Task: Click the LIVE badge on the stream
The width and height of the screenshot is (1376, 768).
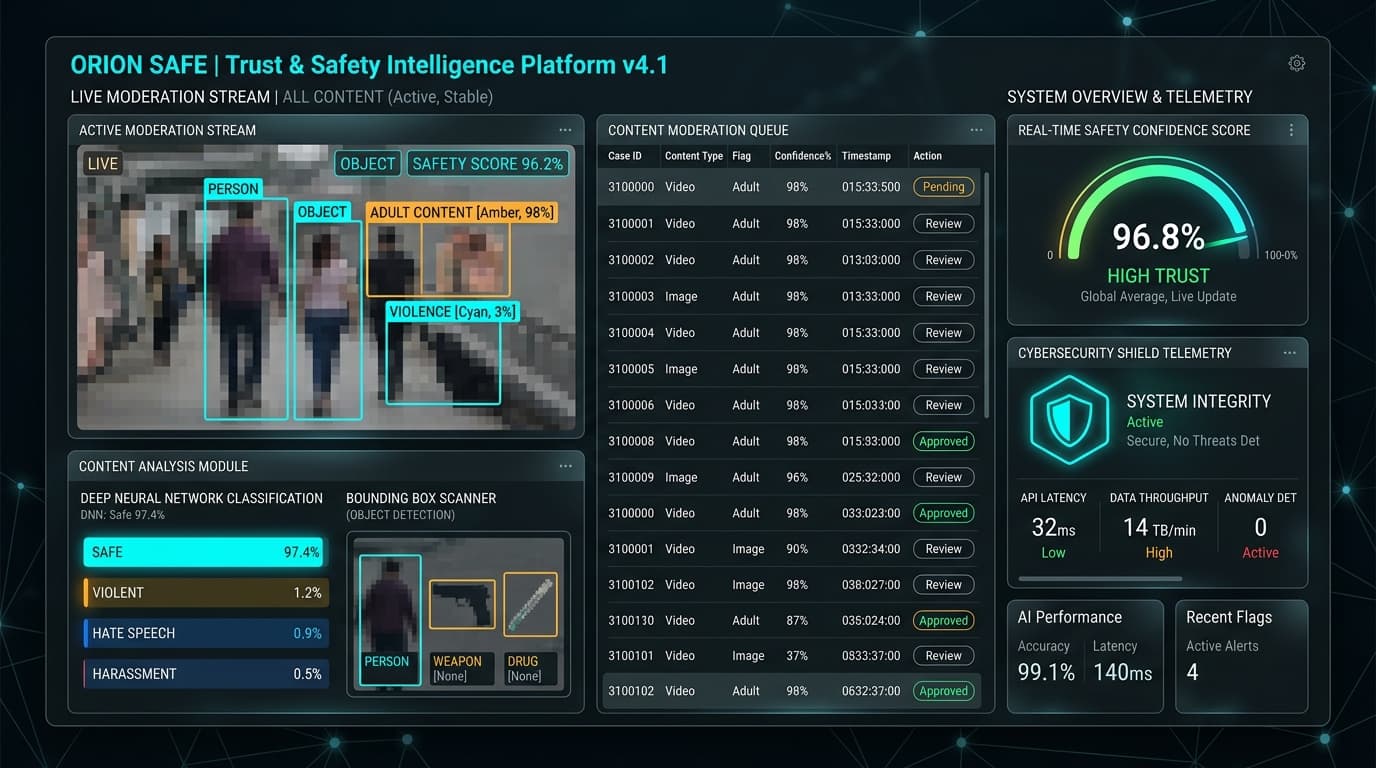Action: (102, 164)
